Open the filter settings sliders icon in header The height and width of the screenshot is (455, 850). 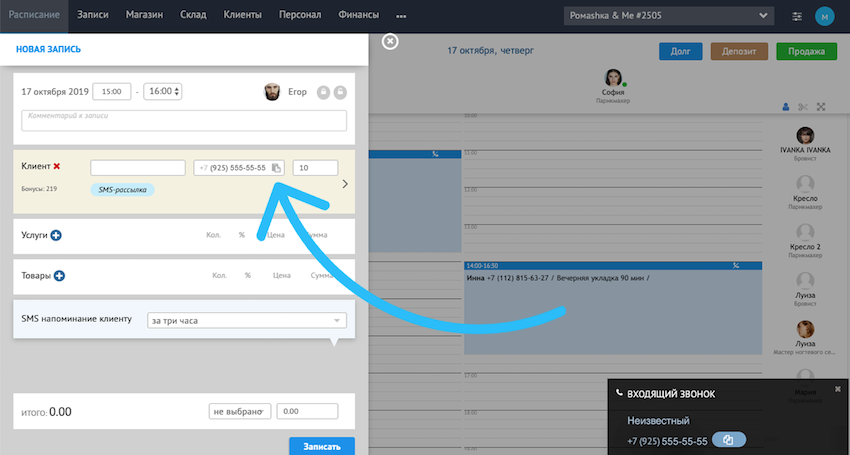[x=796, y=16]
